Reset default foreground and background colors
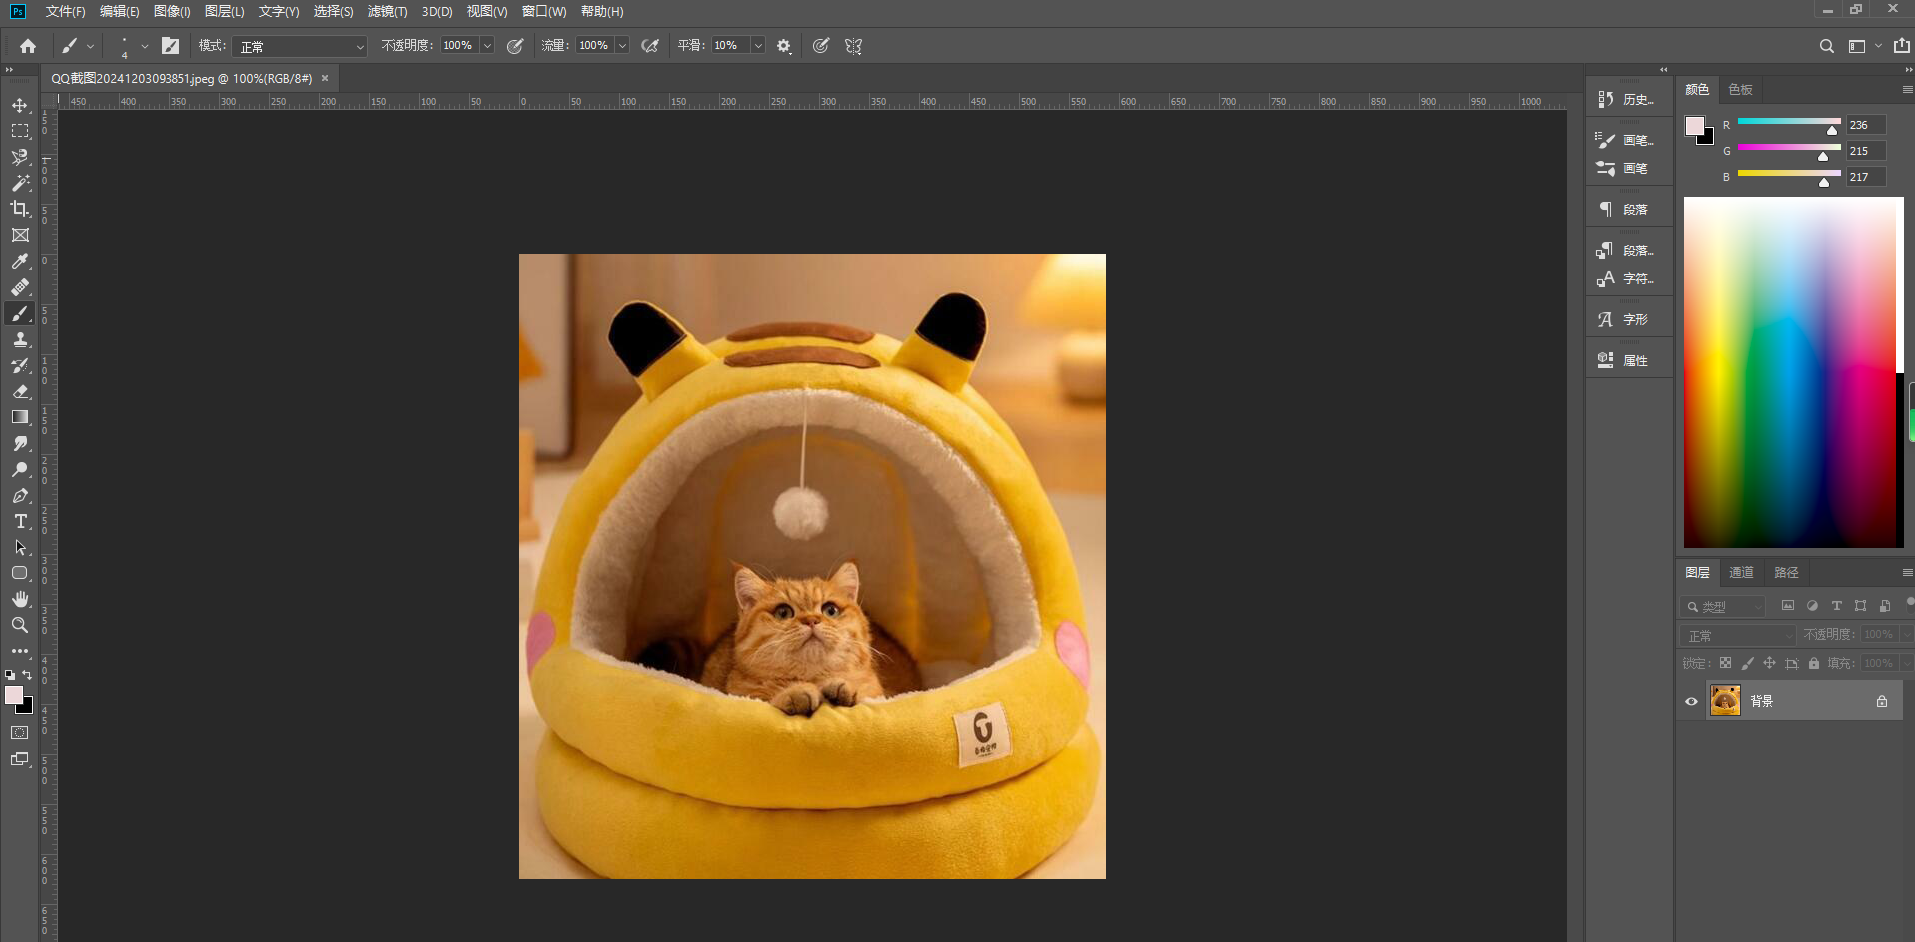1915x942 pixels. tap(10, 675)
